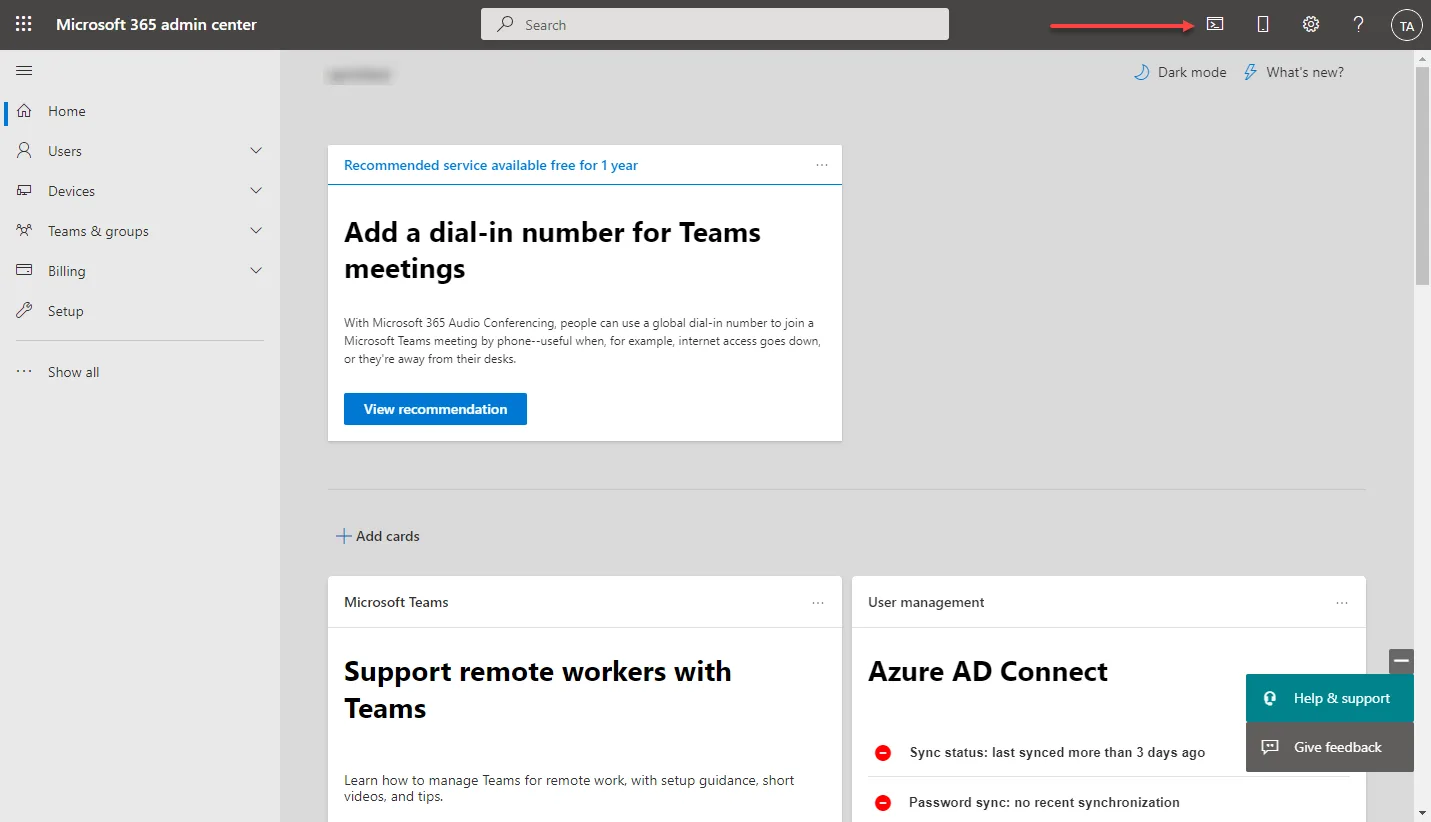Open the Help question mark icon
The image size is (1431, 822).
tap(1358, 24)
